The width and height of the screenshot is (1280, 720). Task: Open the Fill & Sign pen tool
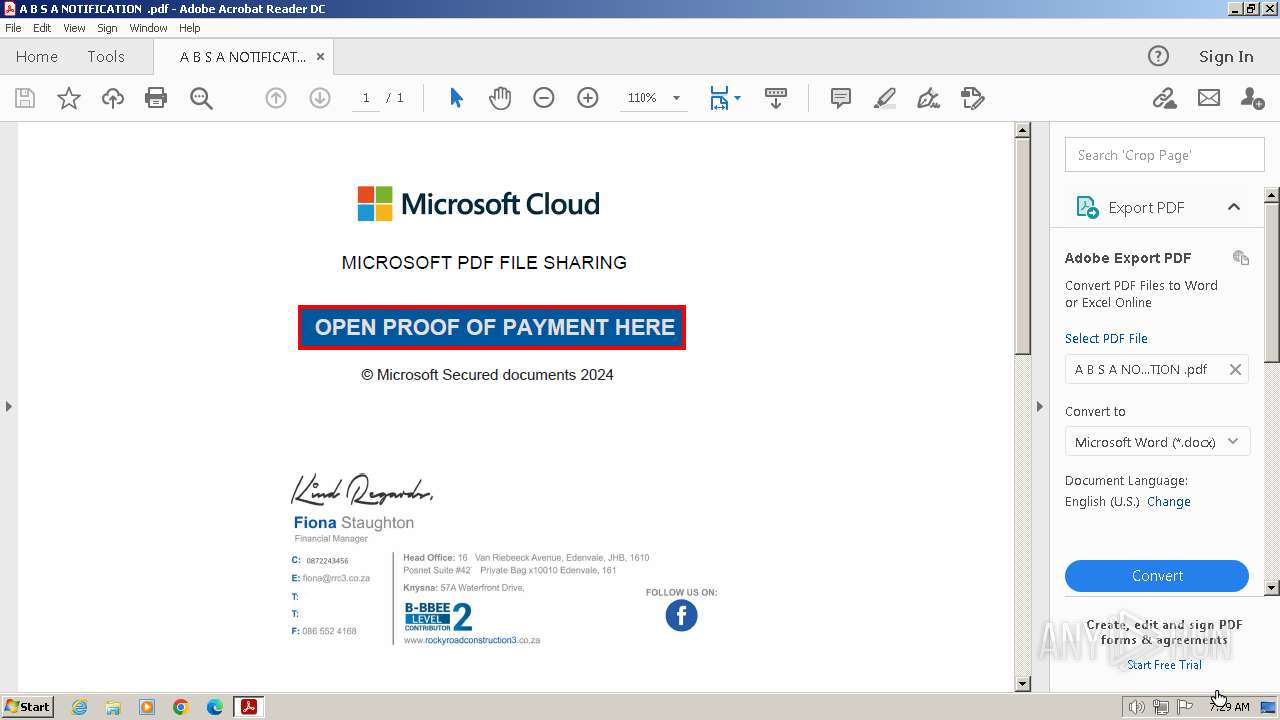[x=929, y=98]
